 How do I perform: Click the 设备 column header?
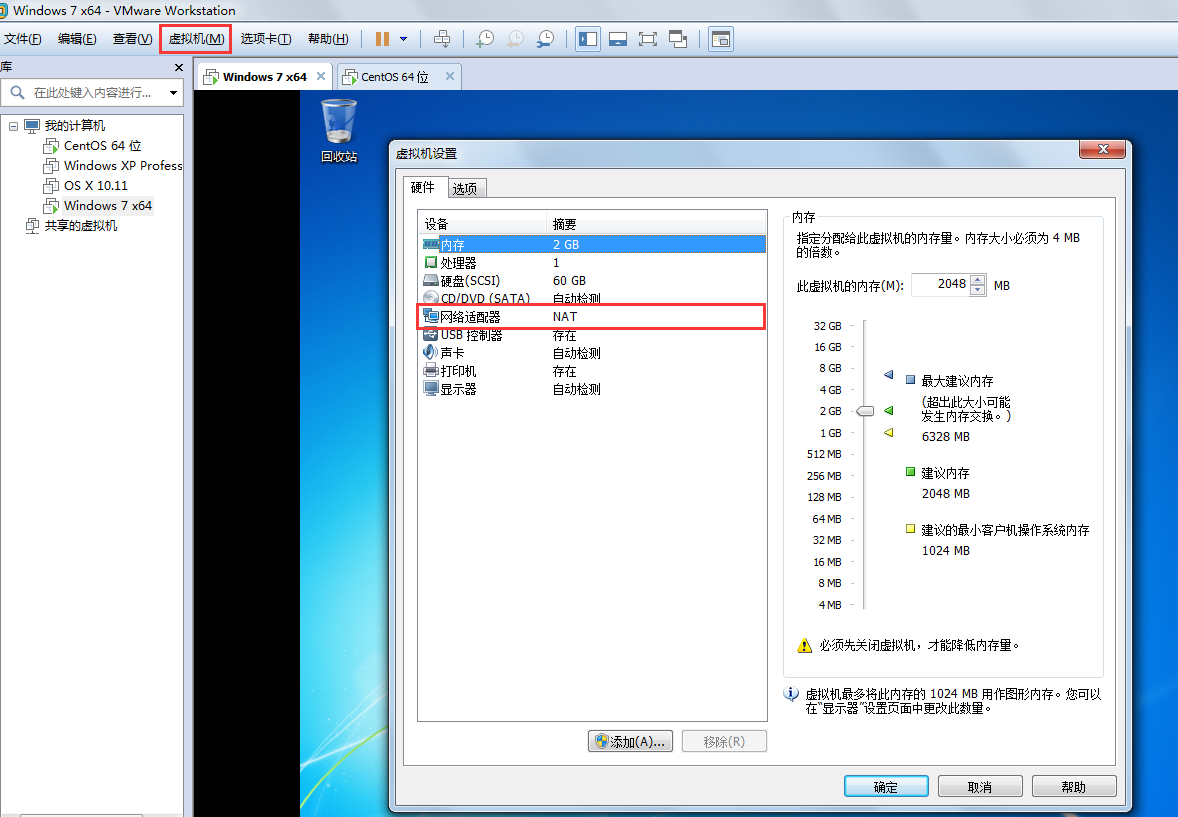pyautogui.click(x=483, y=224)
